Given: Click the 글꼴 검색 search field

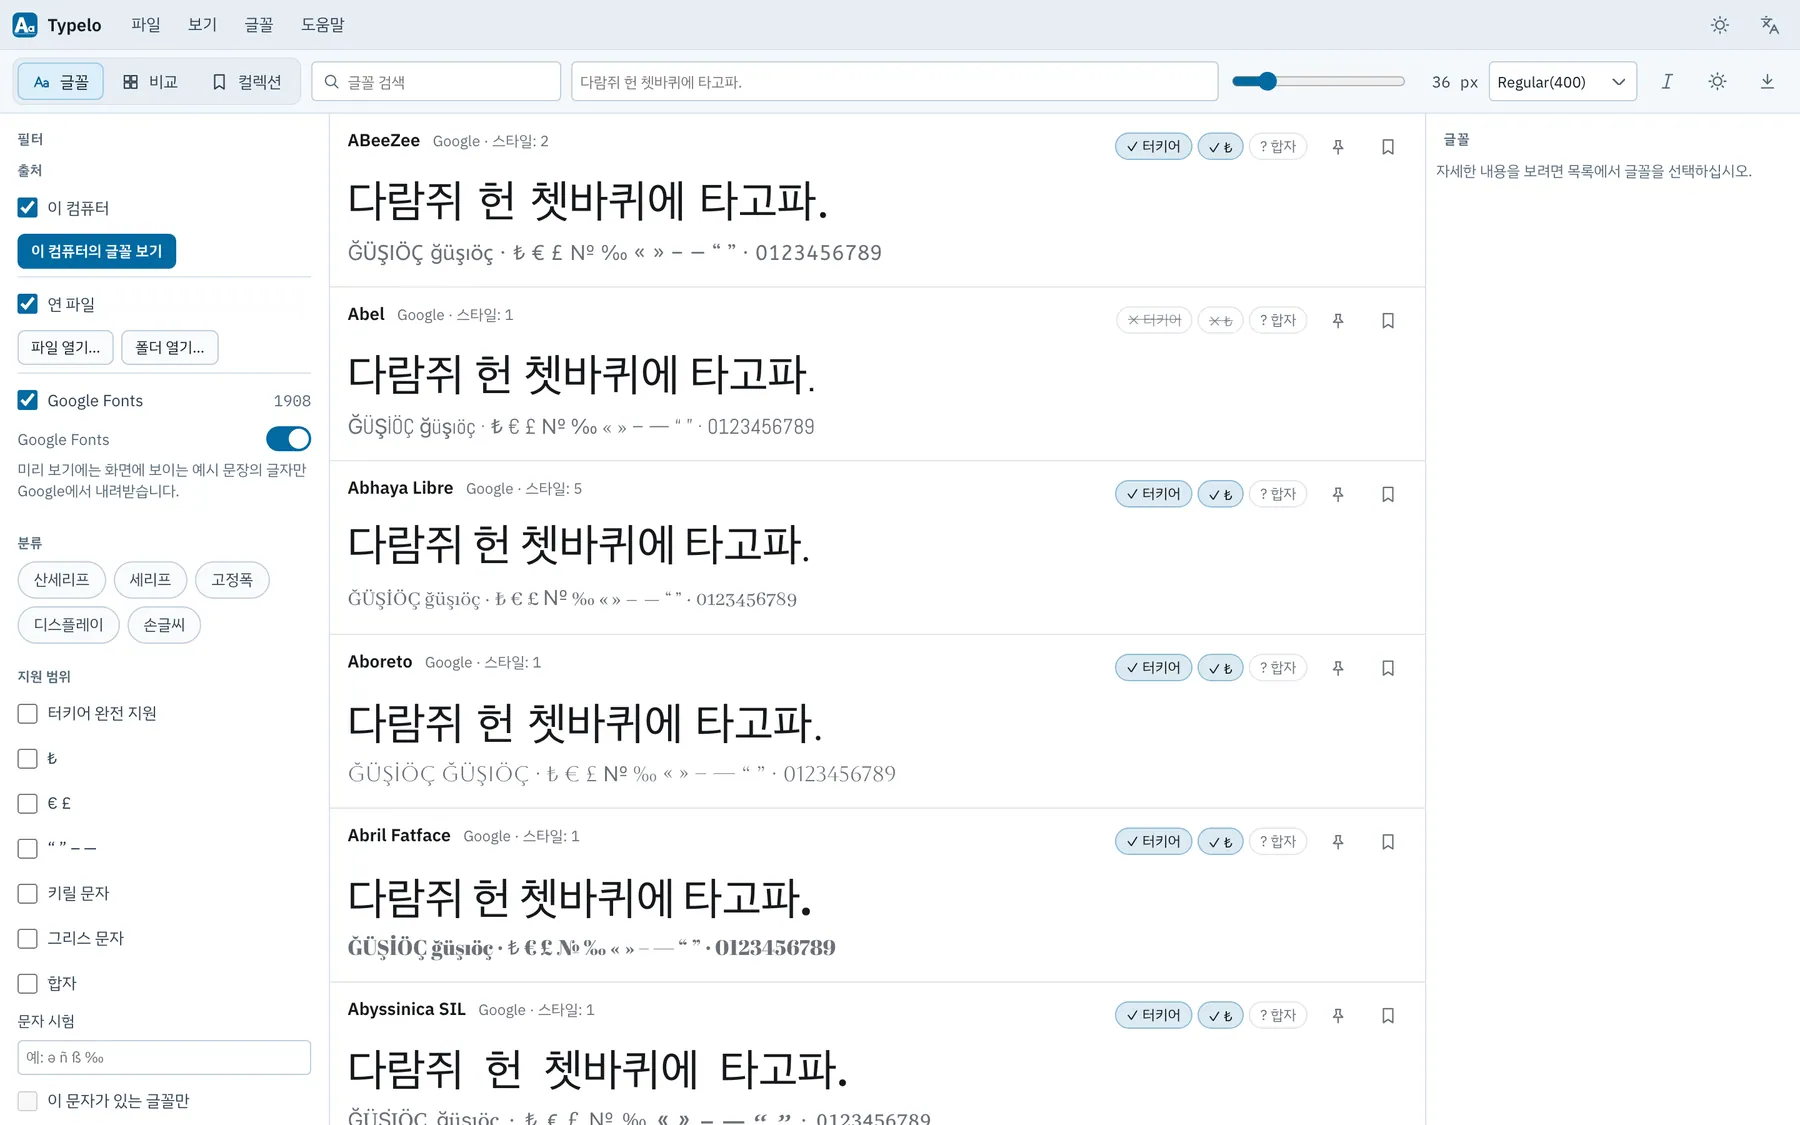Looking at the screenshot, I should pyautogui.click(x=436, y=82).
